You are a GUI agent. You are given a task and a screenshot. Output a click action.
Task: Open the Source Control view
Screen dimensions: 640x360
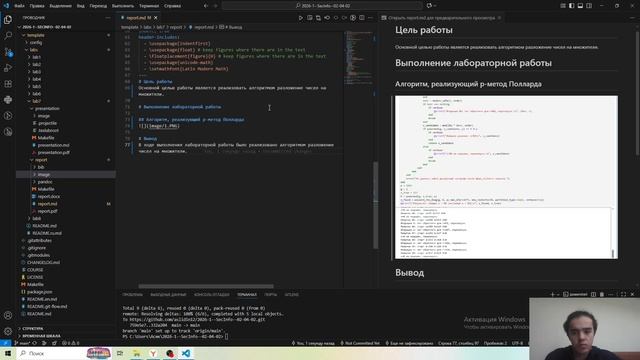click(x=8, y=52)
